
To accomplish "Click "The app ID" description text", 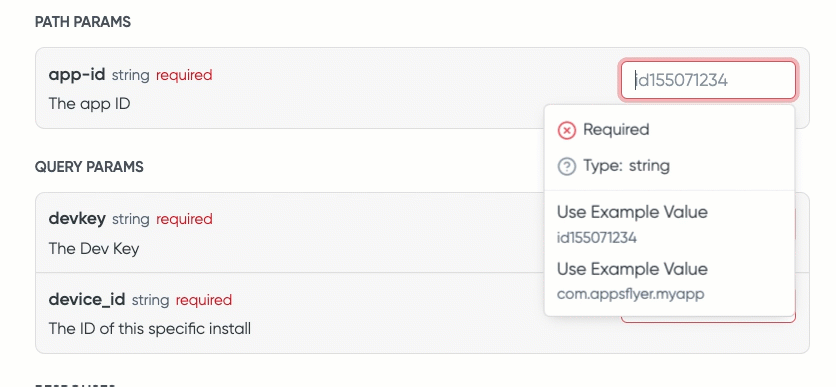I will (x=90, y=103).
